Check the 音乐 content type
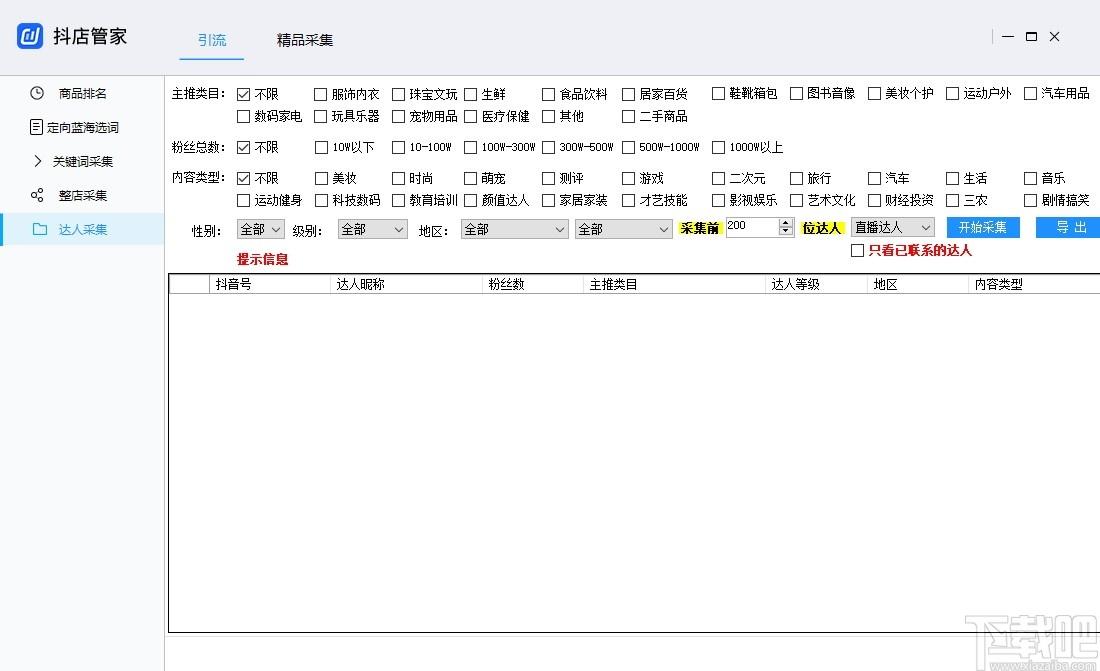 point(1031,178)
